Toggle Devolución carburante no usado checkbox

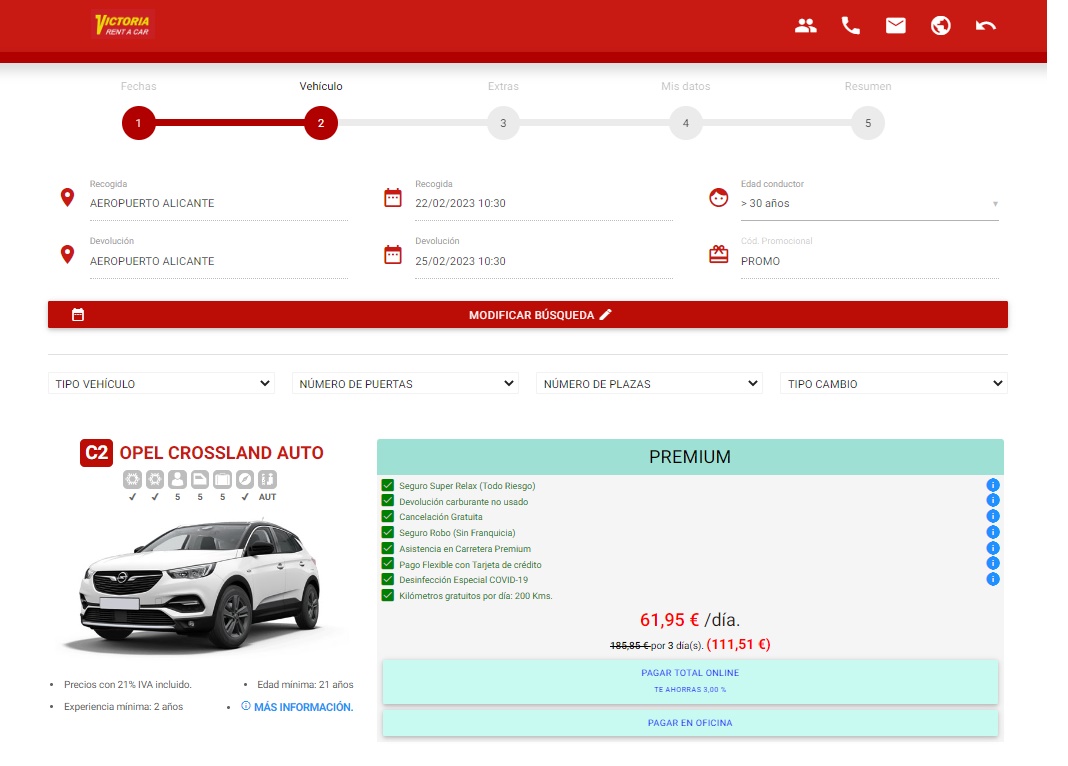click(388, 501)
